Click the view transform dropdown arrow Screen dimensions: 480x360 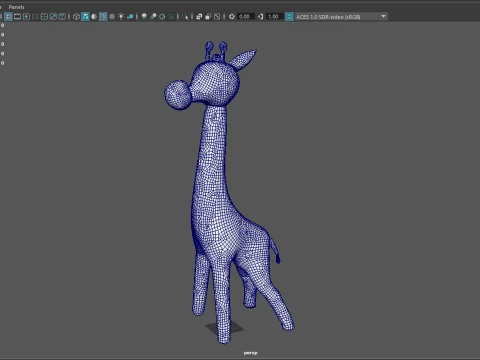(x=383, y=16)
